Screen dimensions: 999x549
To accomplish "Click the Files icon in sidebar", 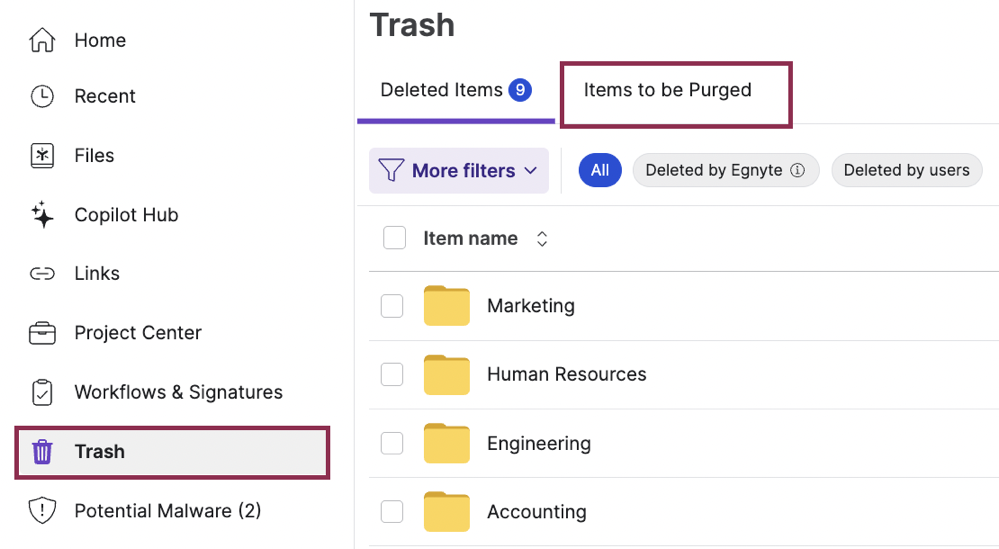I will pyautogui.click(x=42, y=155).
